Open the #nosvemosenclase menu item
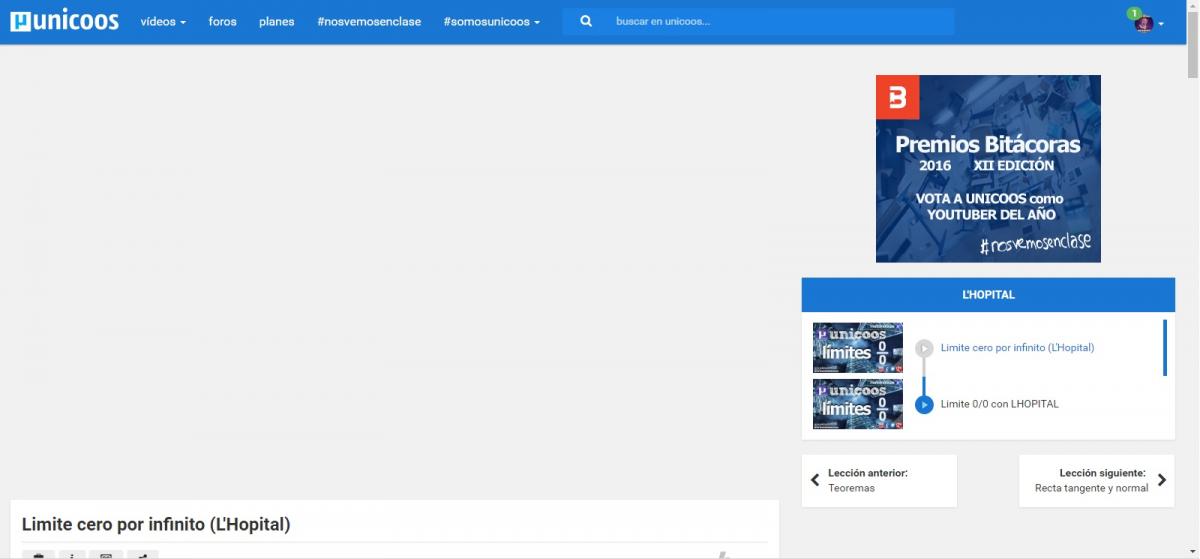 pyautogui.click(x=369, y=21)
